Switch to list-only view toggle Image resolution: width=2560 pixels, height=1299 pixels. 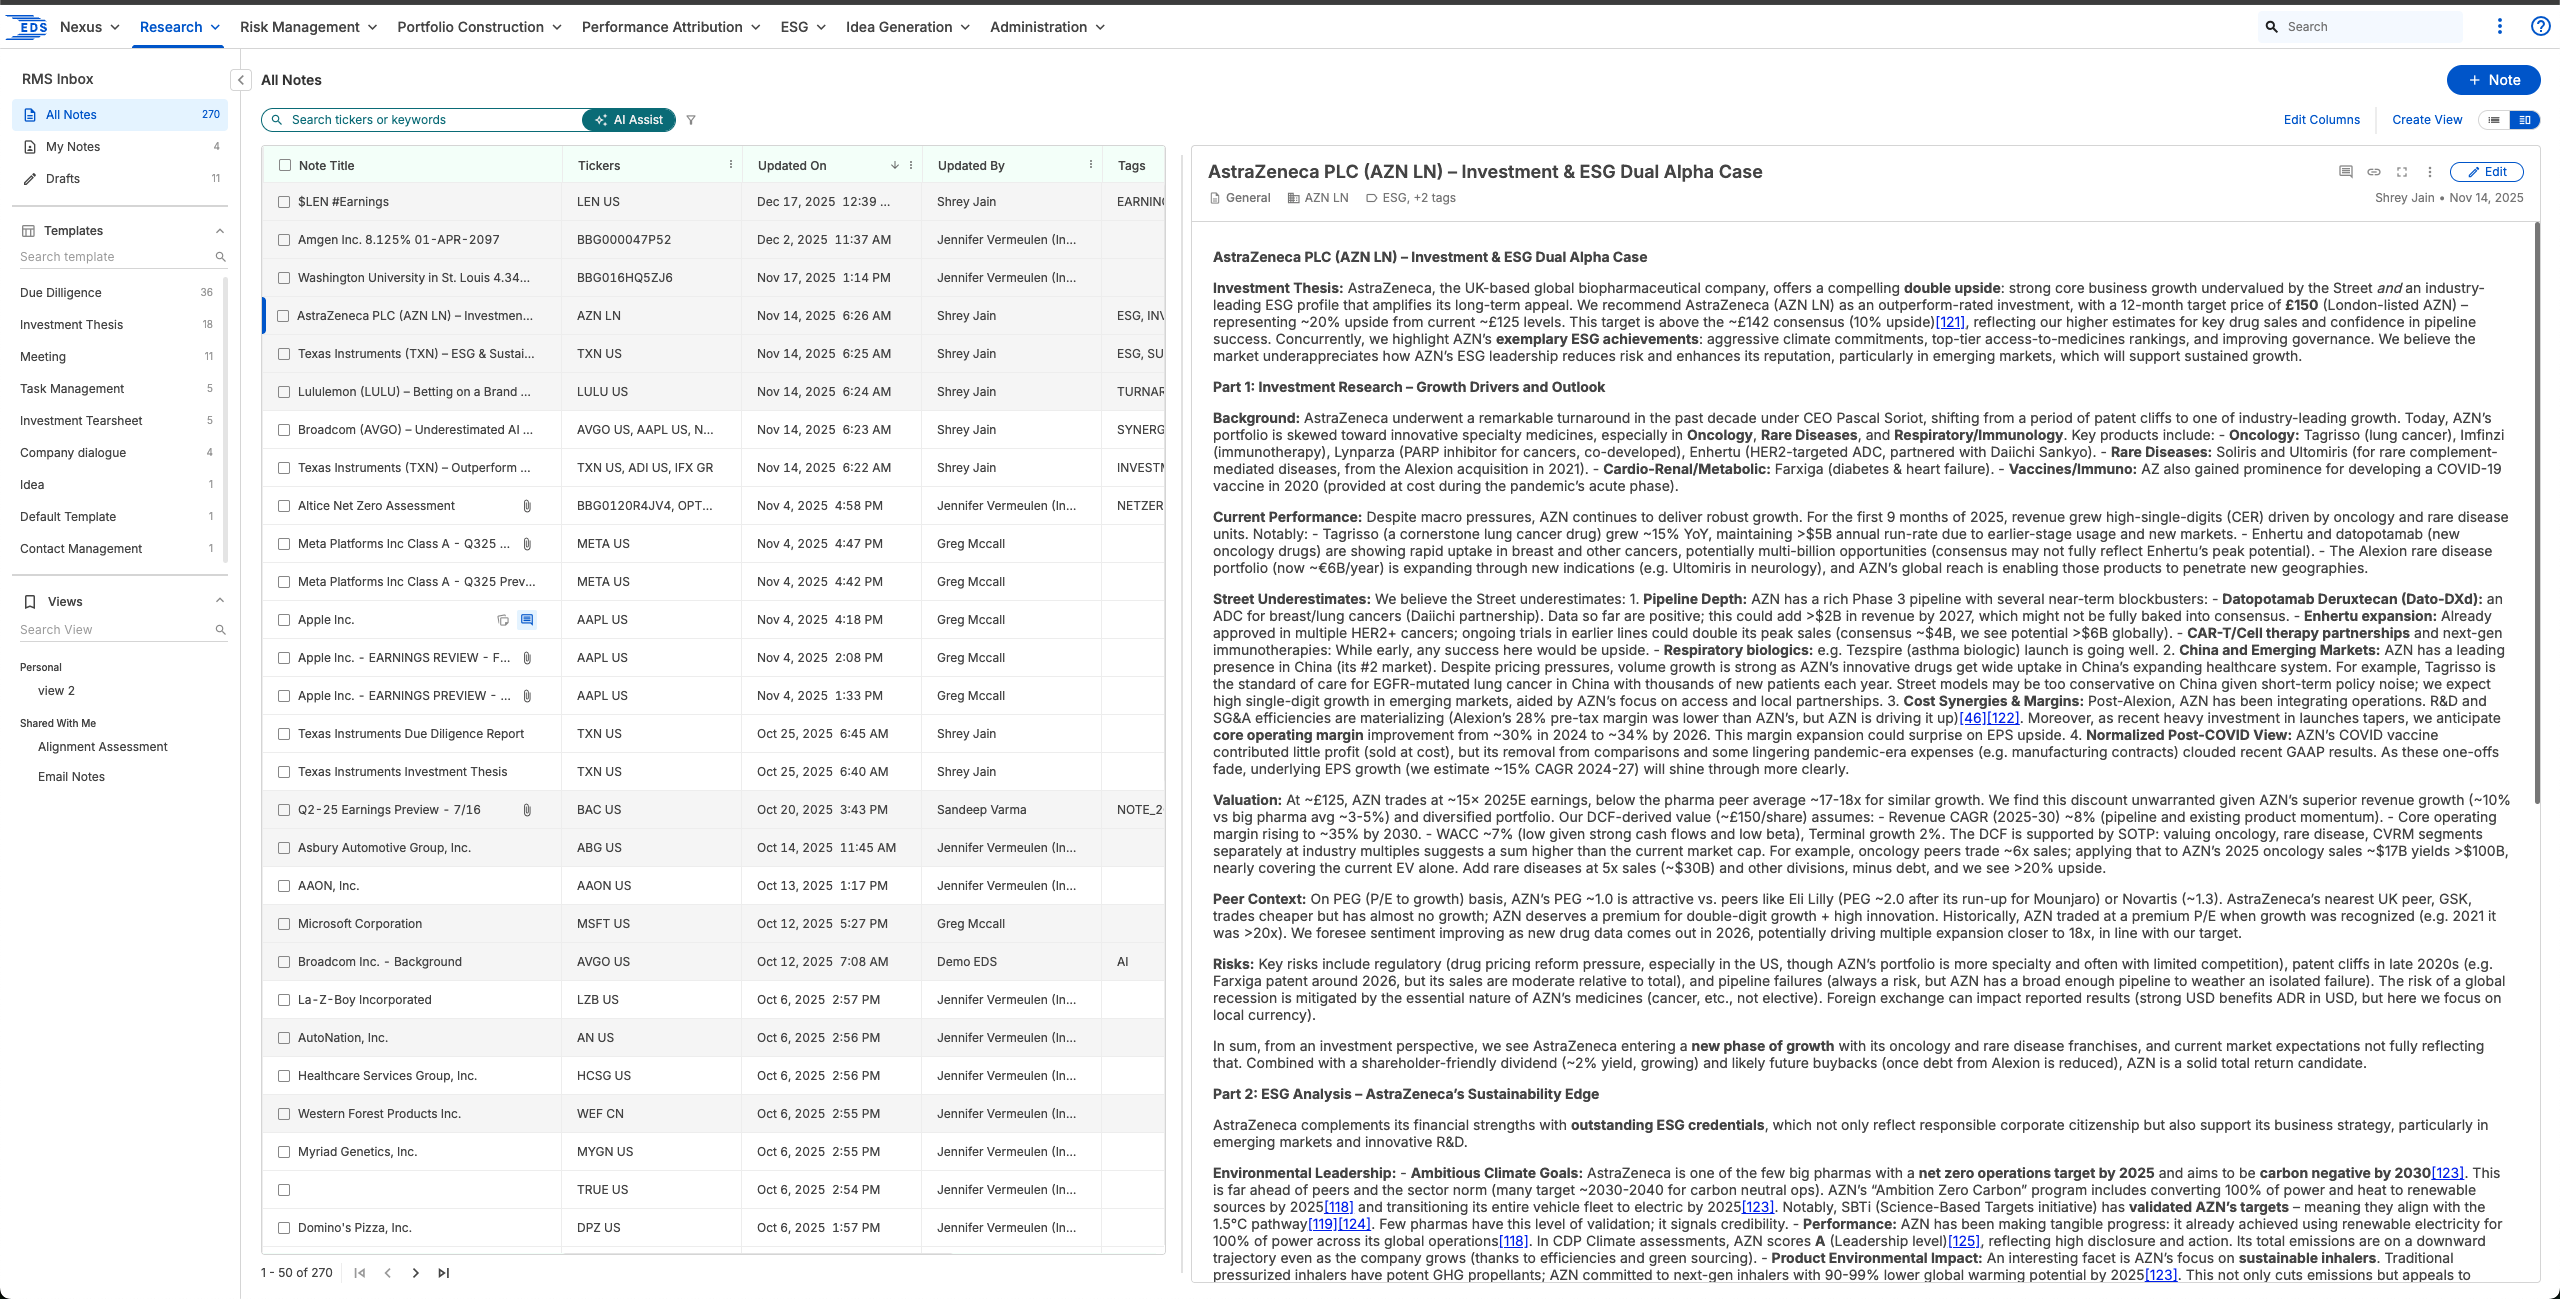click(x=2495, y=120)
